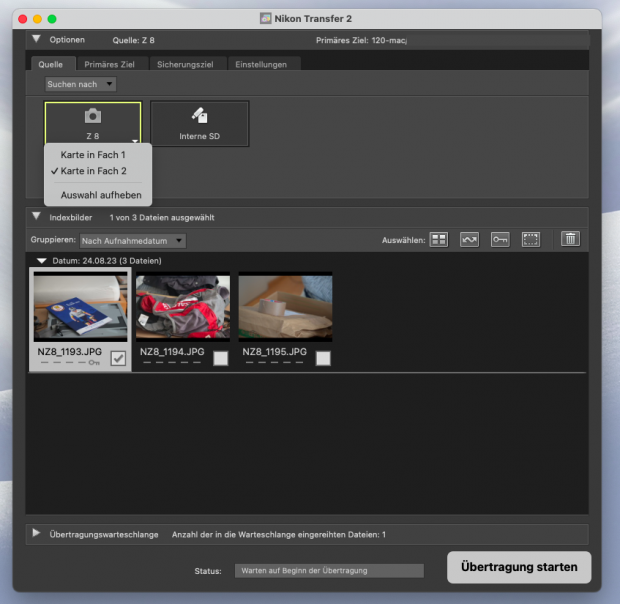Screen dimensions: 620x604
Task: Click the select marked images icon
Action: 469,240
